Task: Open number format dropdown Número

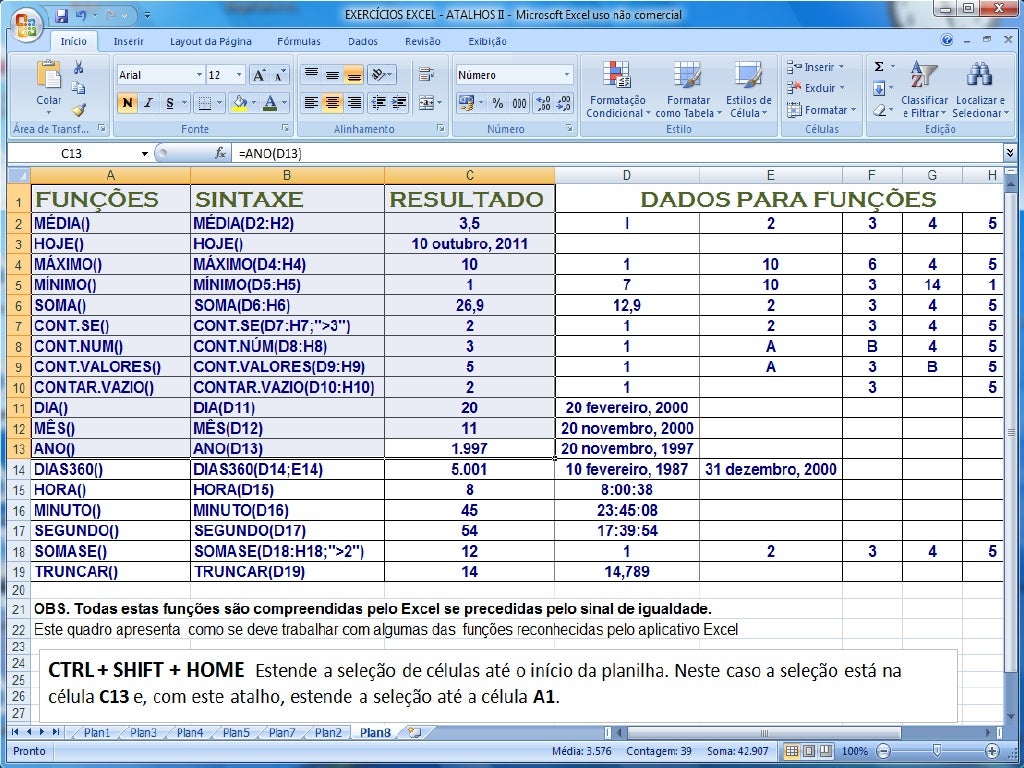Action: tap(566, 75)
